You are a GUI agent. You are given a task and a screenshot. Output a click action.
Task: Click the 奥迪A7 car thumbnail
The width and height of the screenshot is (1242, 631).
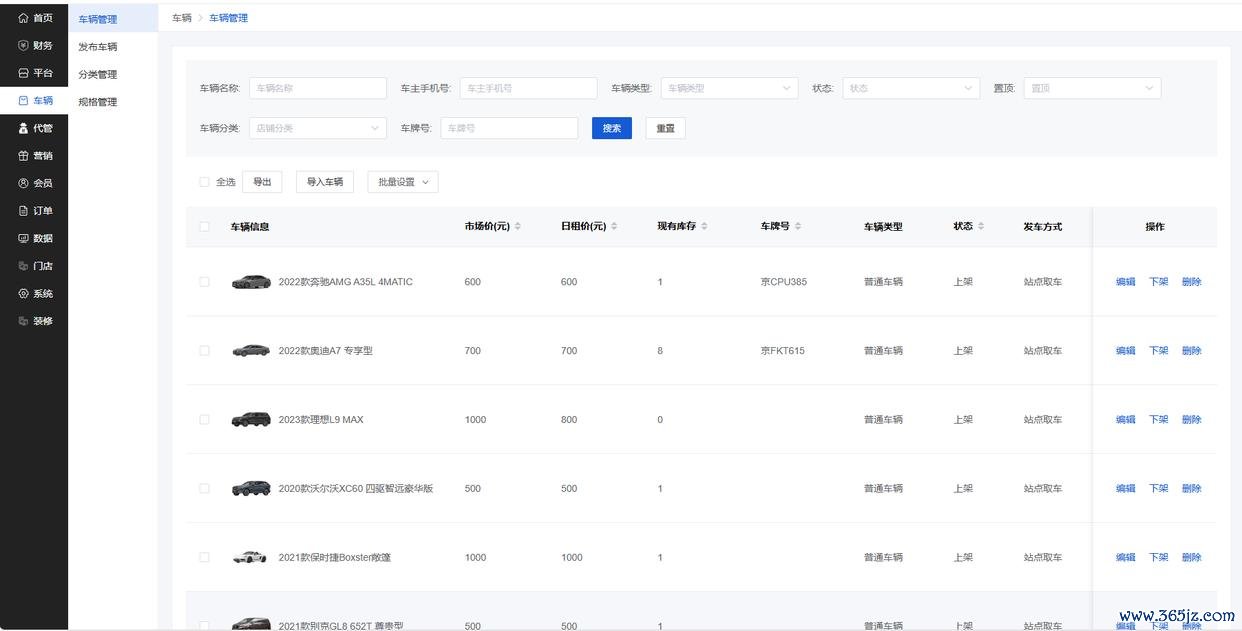[x=251, y=351]
